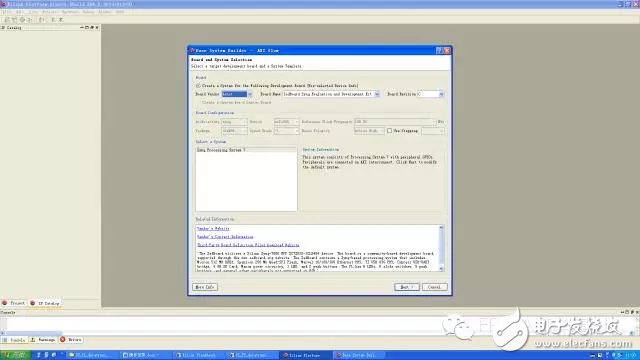The height and width of the screenshot is (360, 640).
Task: Expand the Board Name dropdown
Action: 331,94
